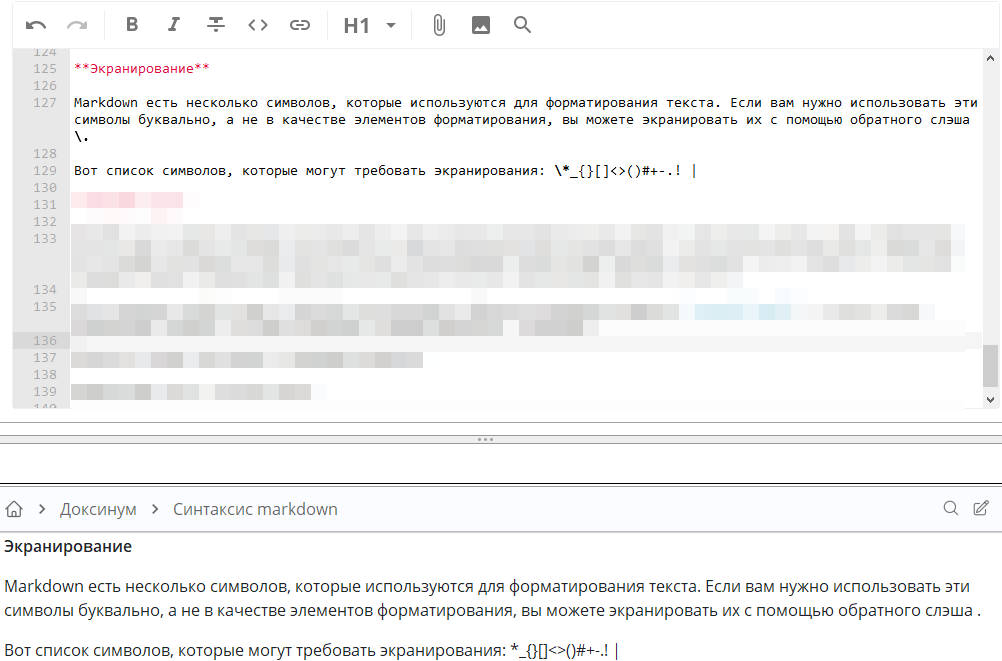Click the undo arrow icon
This screenshot has width=1002, height=661.
36,25
